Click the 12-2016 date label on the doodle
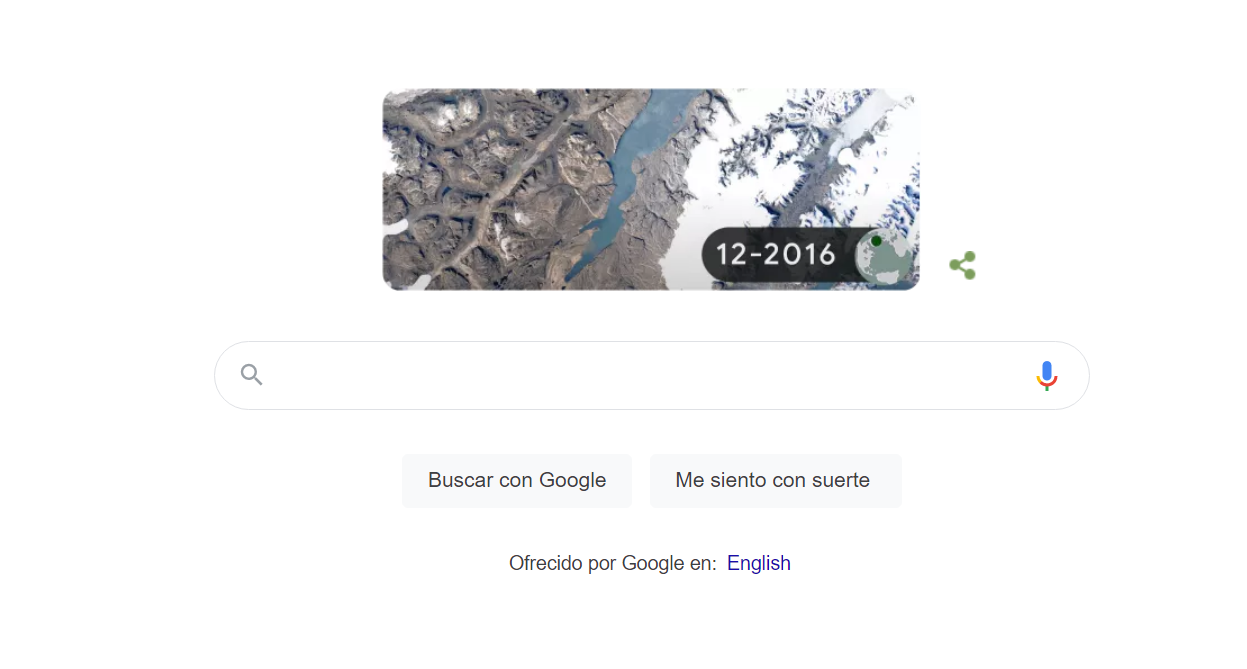This screenshot has width=1247, height=669. click(x=776, y=255)
